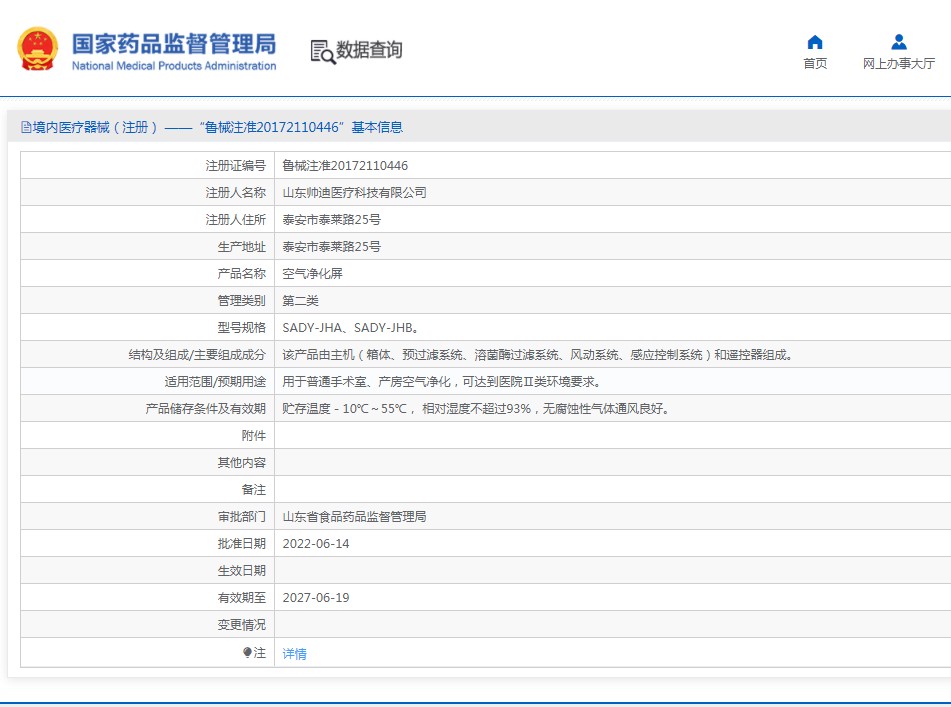Click approval department 山东省食品药品监督管理局
951x707 pixels.
[x=354, y=516]
